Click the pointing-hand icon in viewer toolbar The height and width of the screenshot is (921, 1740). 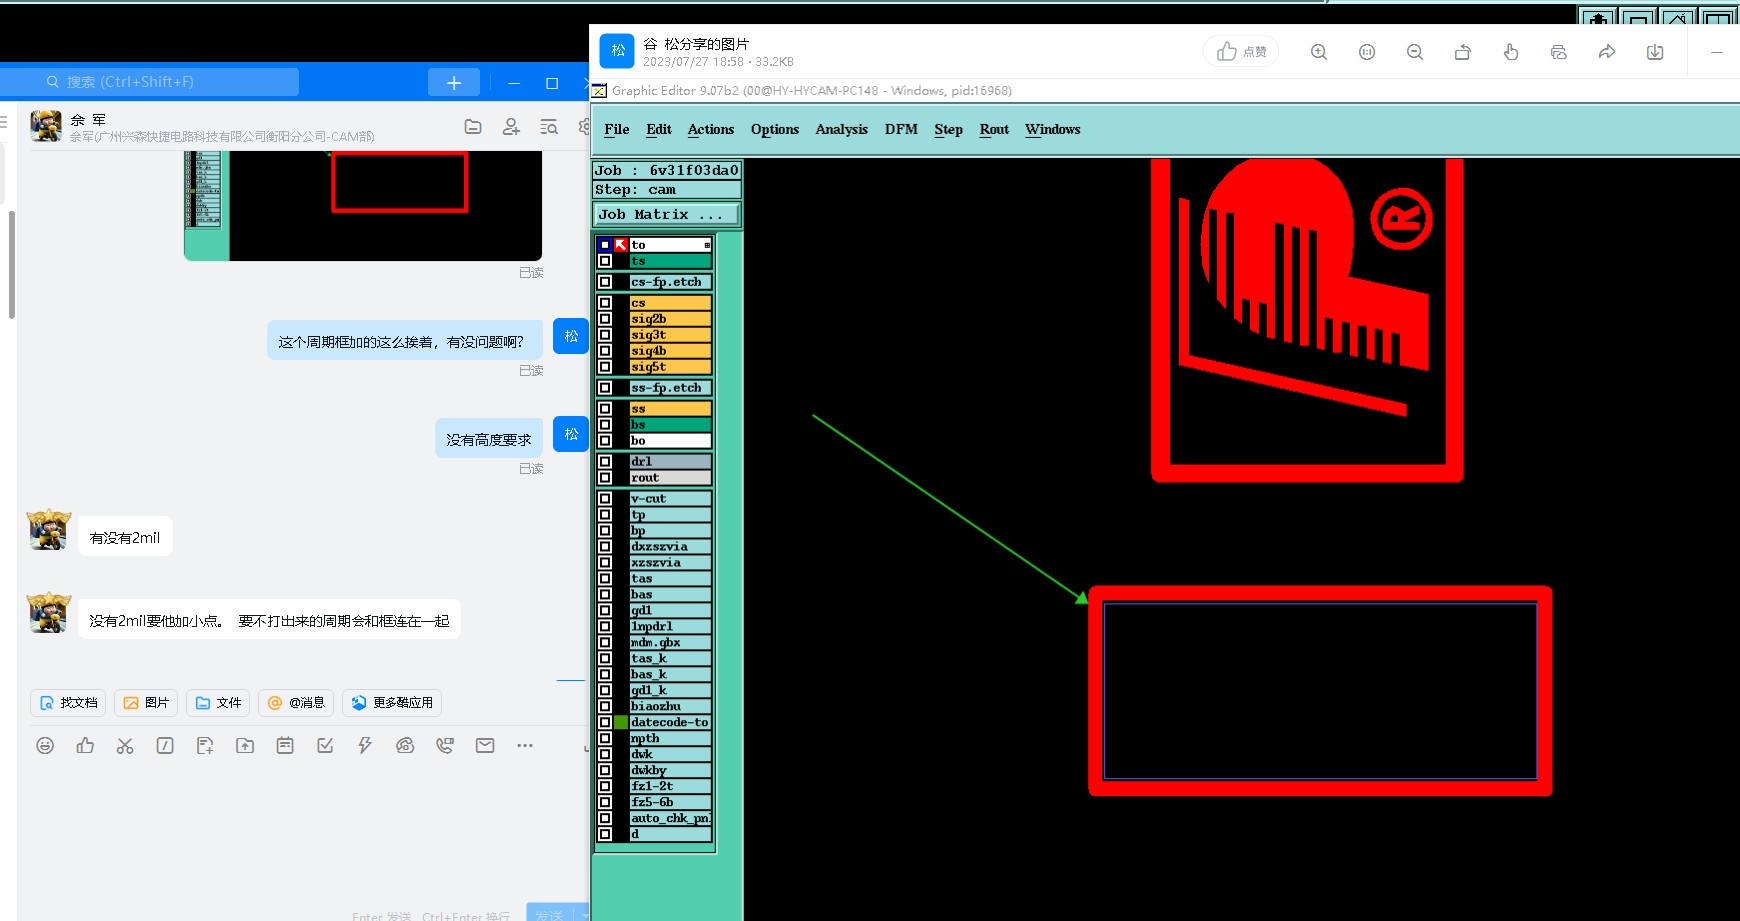point(1511,52)
